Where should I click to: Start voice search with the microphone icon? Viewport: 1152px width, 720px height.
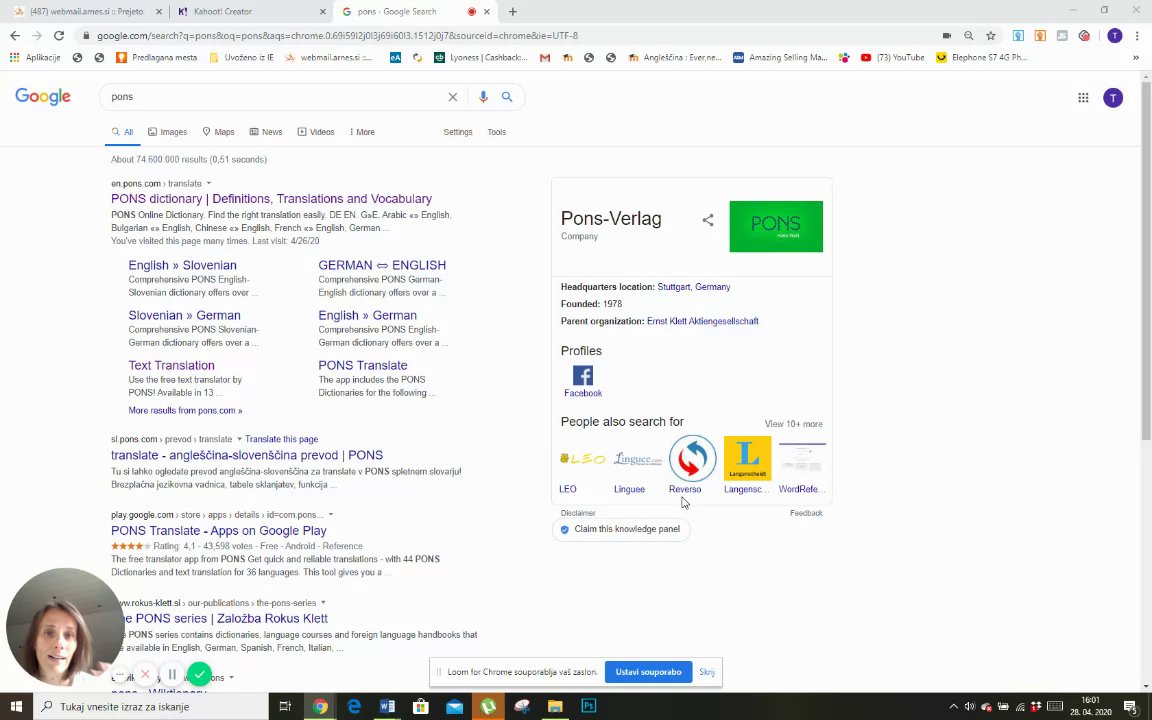point(483,97)
